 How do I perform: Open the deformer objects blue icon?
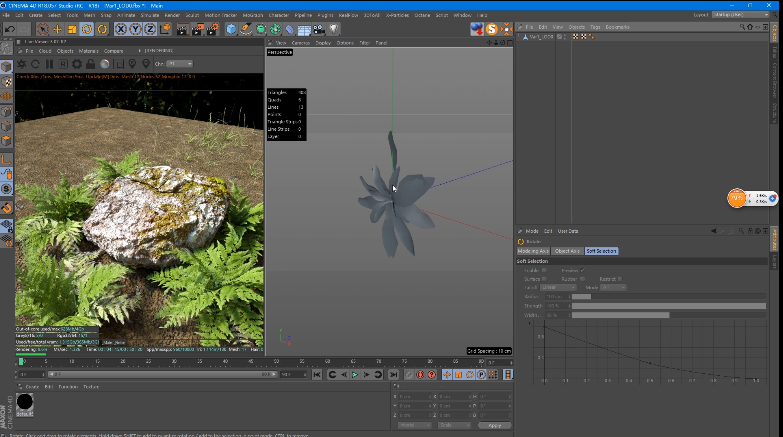[x=290, y=29]
